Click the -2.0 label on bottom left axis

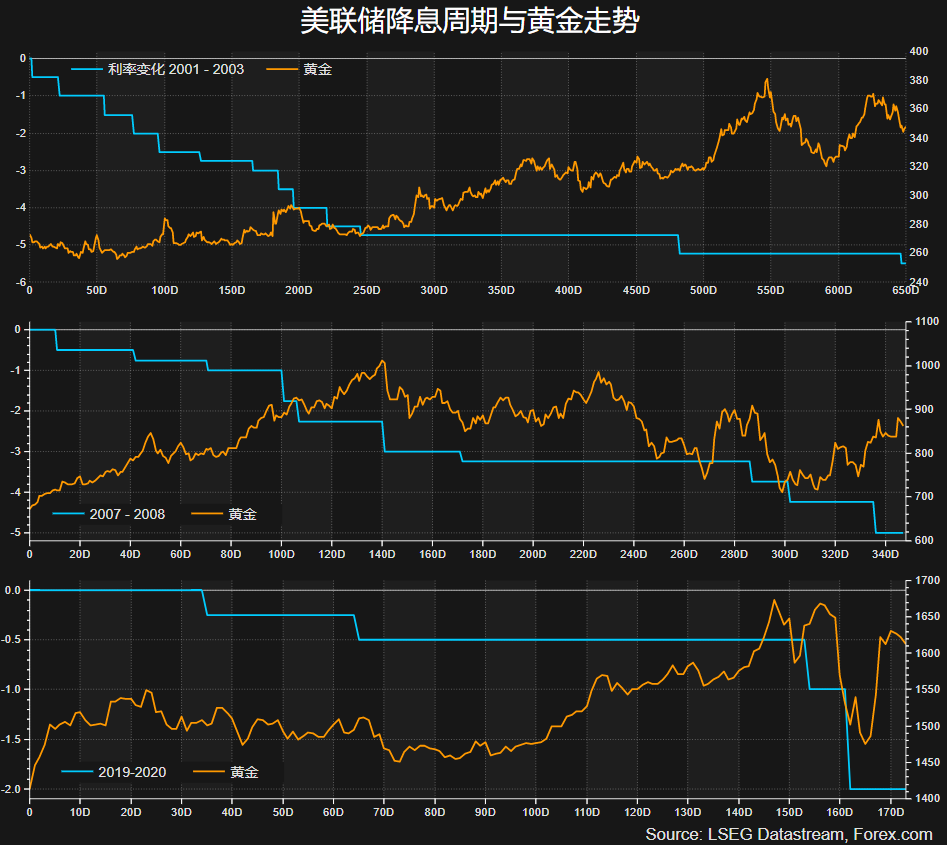(12, 789)
